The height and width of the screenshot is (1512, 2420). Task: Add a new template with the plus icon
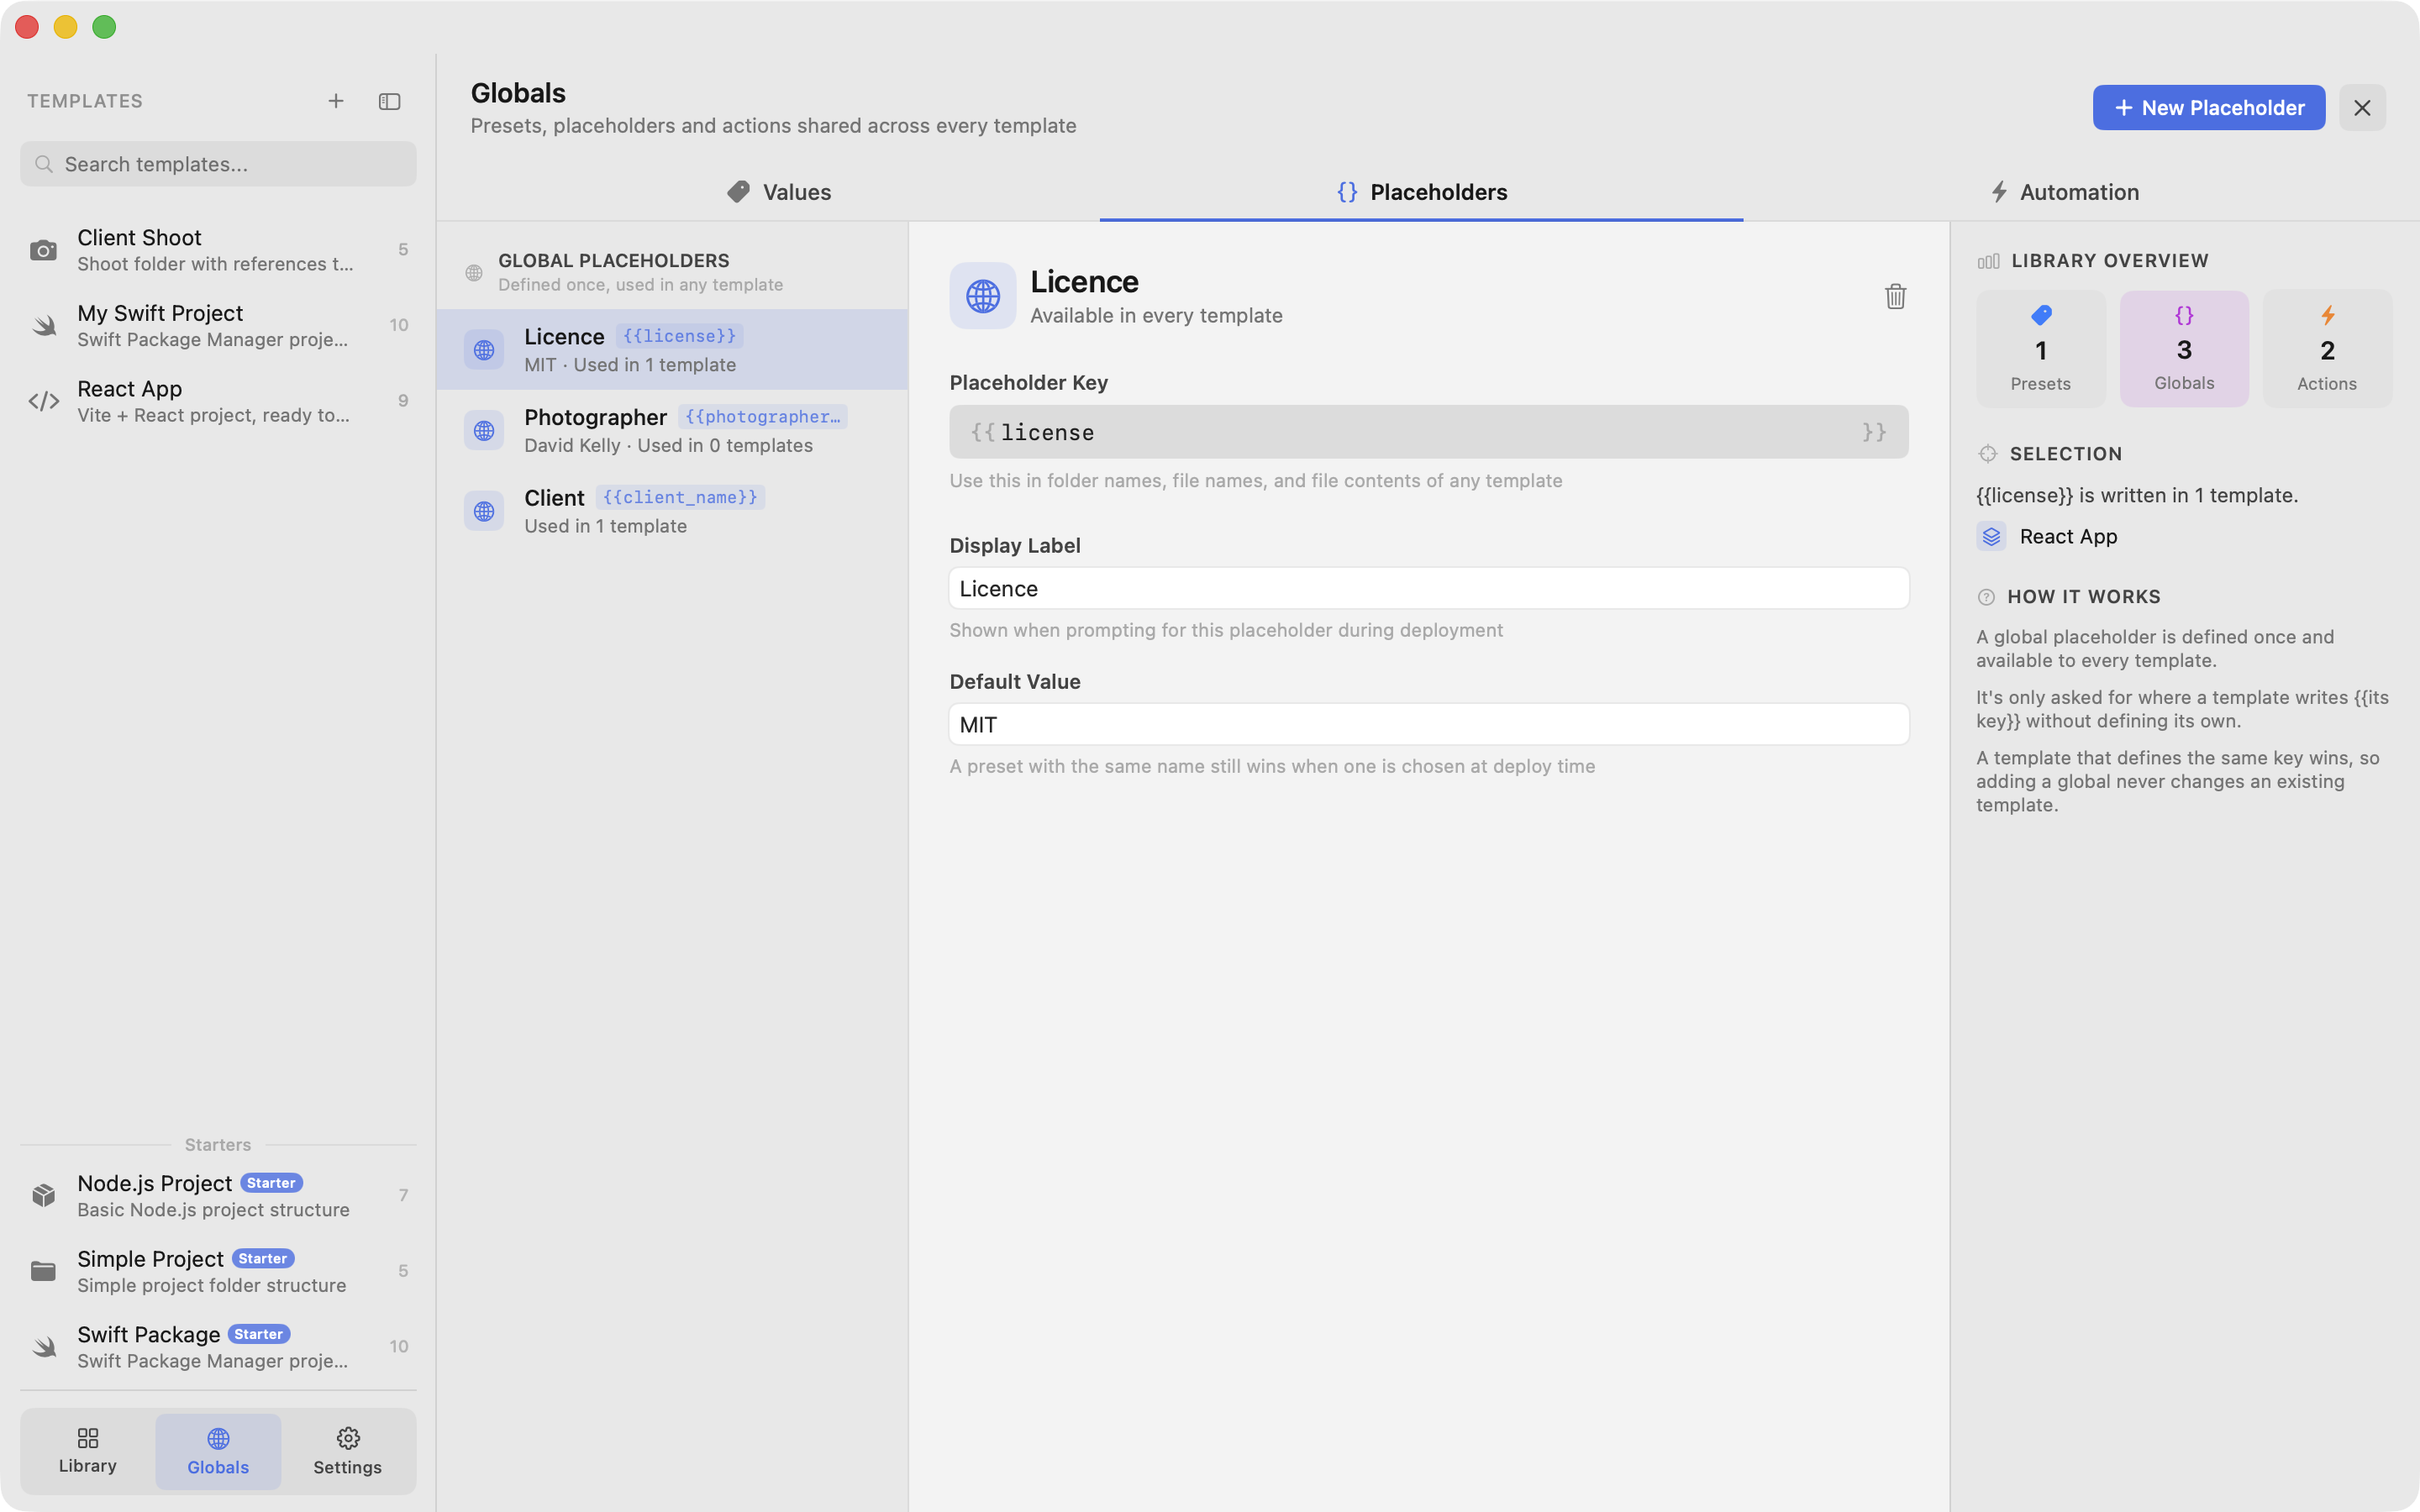336,101
